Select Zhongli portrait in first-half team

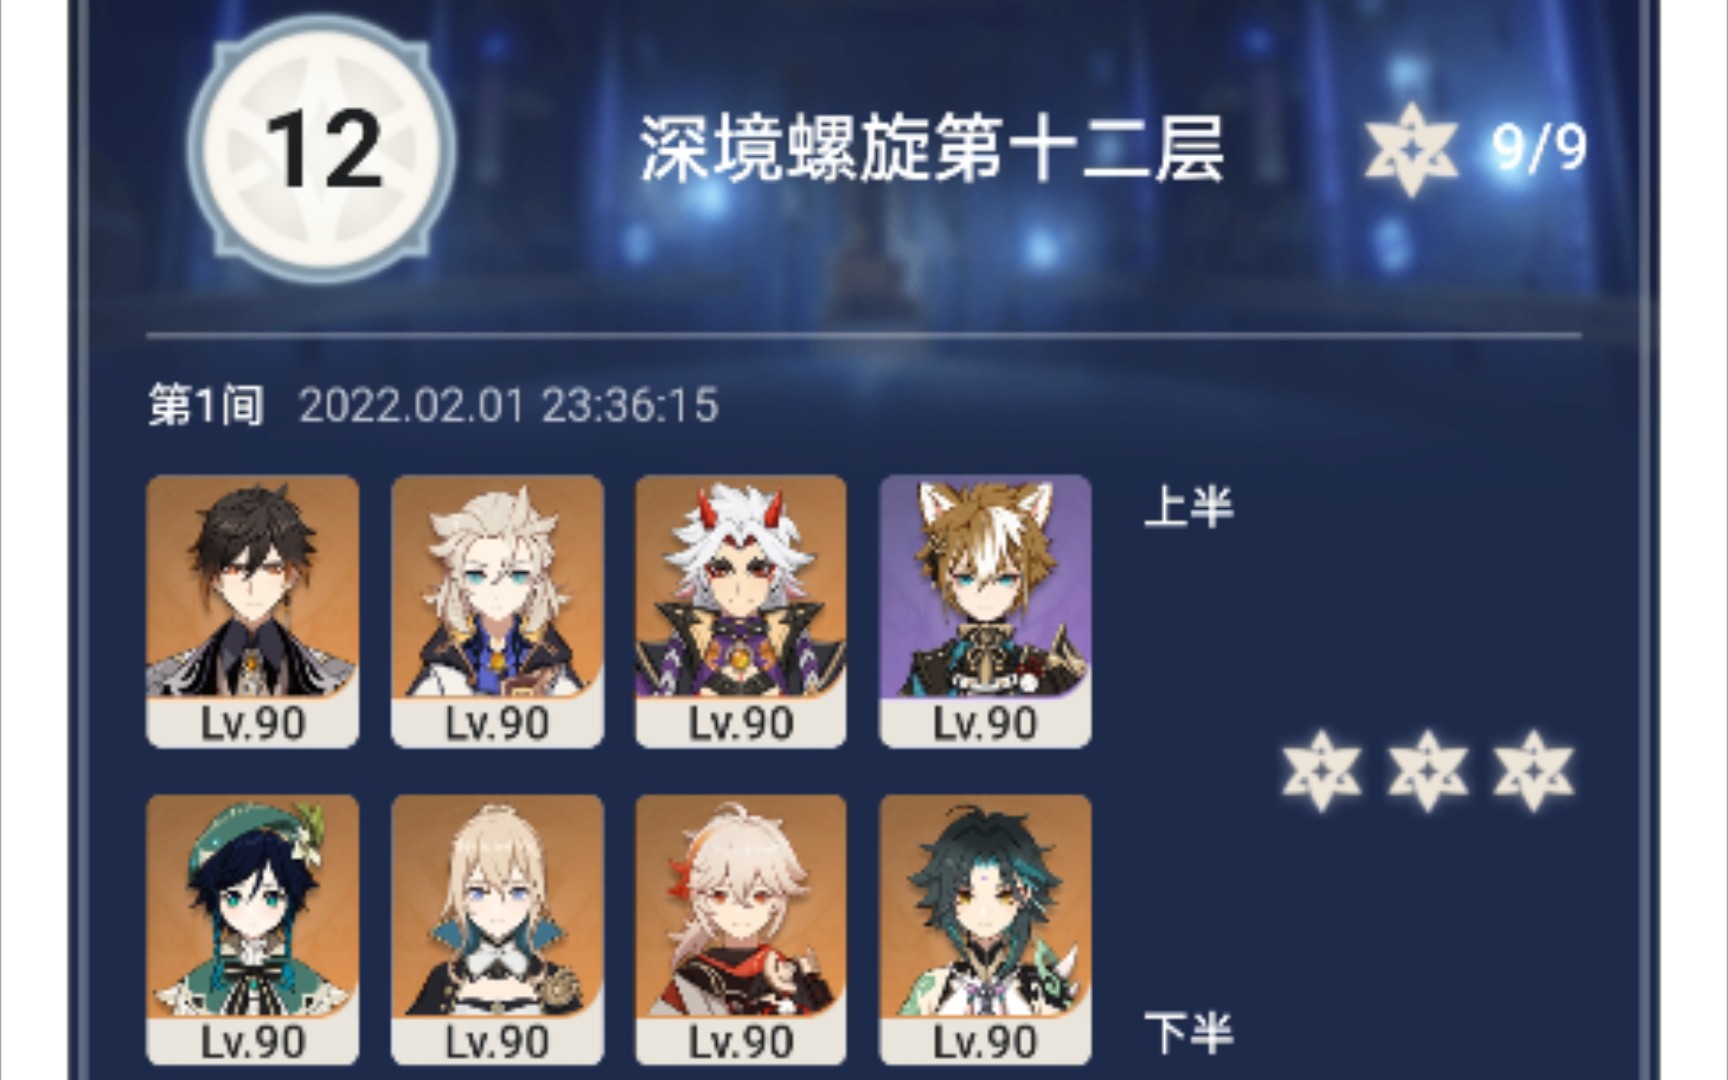click(252, 610)
